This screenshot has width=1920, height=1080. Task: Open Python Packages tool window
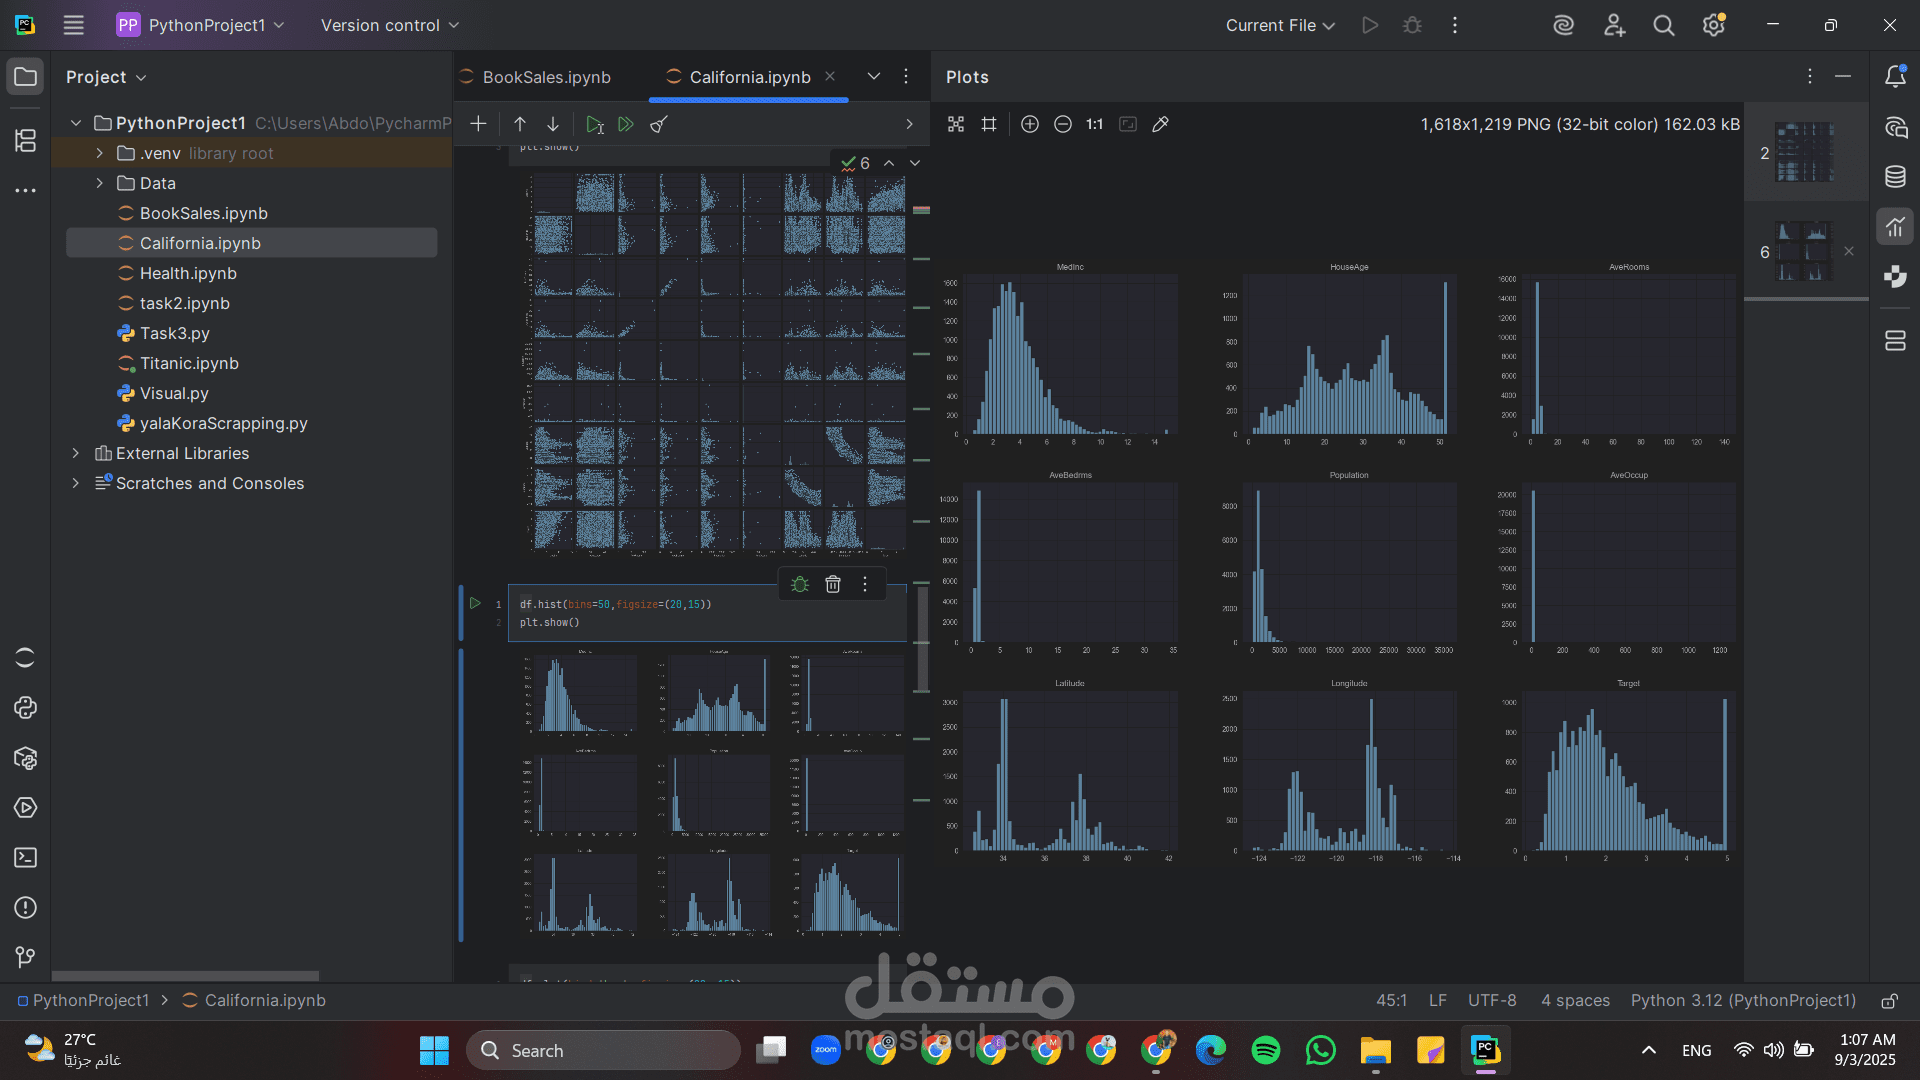point(25,758)
